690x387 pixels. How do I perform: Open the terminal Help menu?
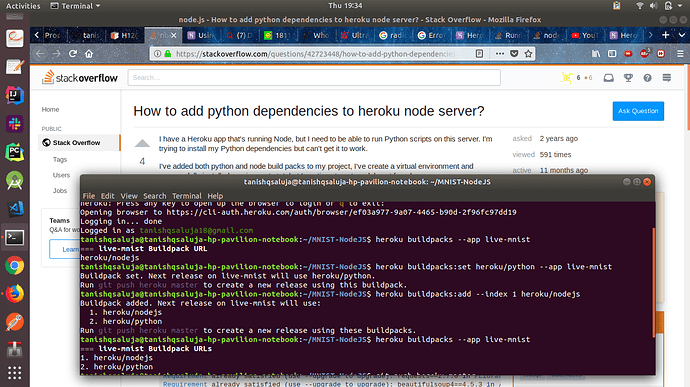click(x=215, y=196)
